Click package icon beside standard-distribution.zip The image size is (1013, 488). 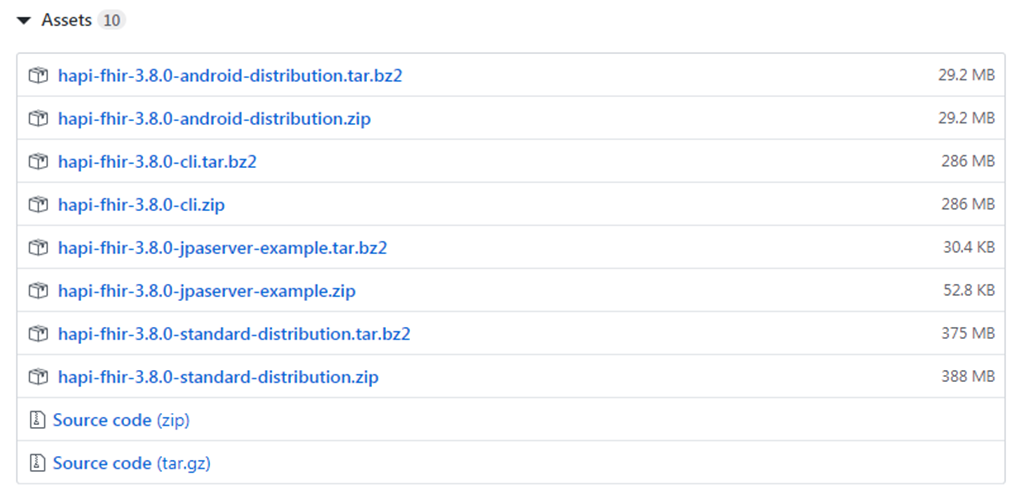click(x=38, y=377)
